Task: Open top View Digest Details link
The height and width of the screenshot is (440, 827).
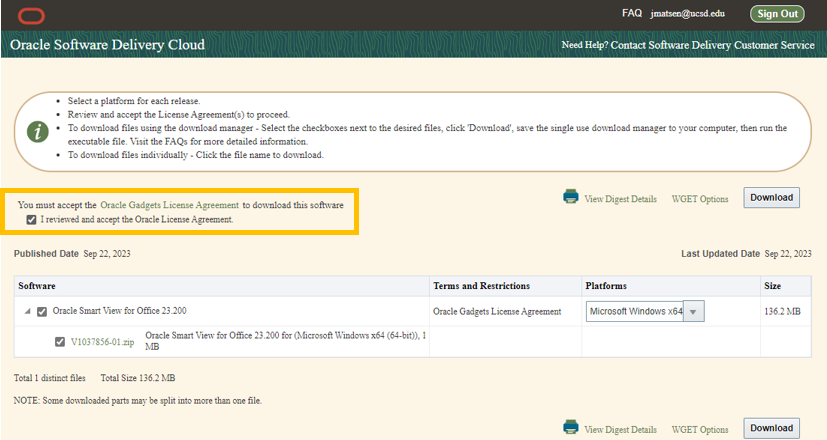Action: (x=620, y=199)
